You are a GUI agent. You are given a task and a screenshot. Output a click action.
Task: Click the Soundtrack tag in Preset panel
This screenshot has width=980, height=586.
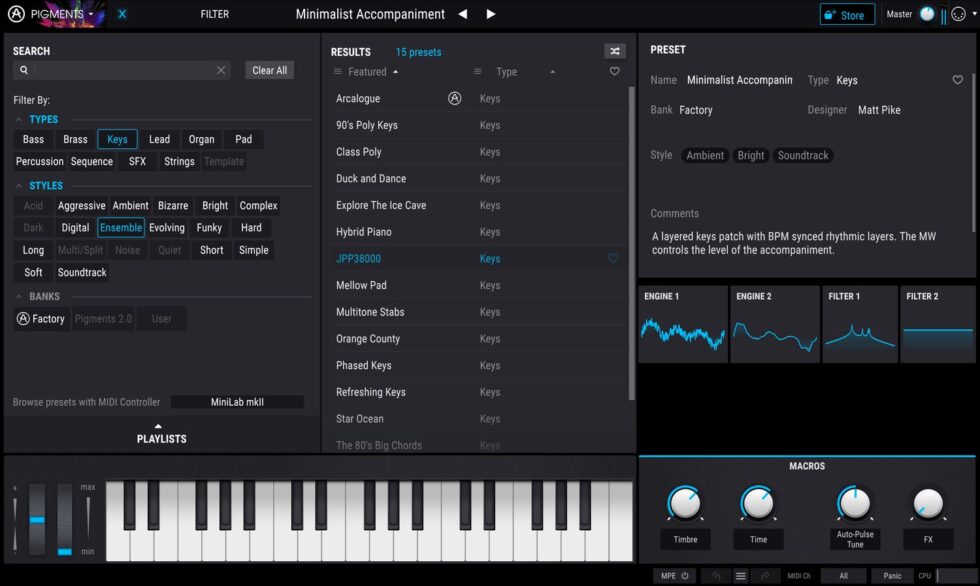[803, 155]
